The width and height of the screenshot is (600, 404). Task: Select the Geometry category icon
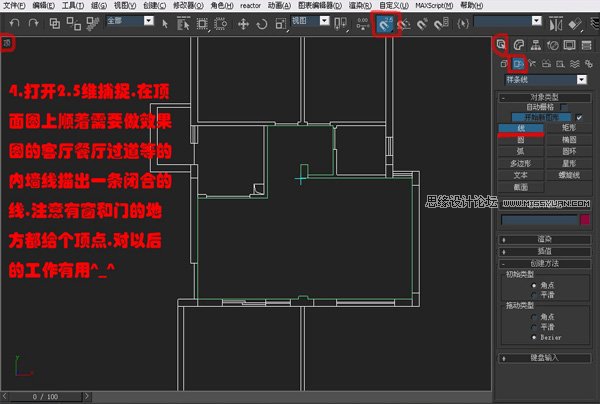(x=504, y=64)
